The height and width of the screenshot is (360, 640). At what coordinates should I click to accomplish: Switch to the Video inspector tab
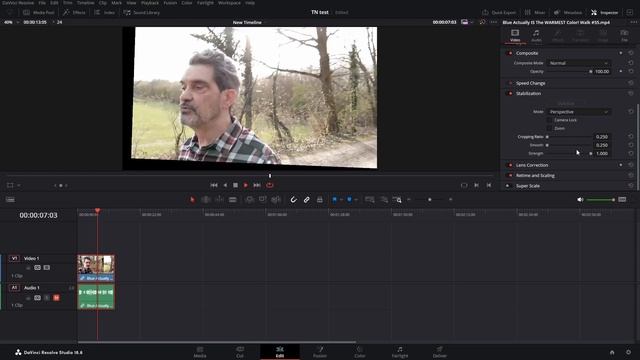[515, 36]
